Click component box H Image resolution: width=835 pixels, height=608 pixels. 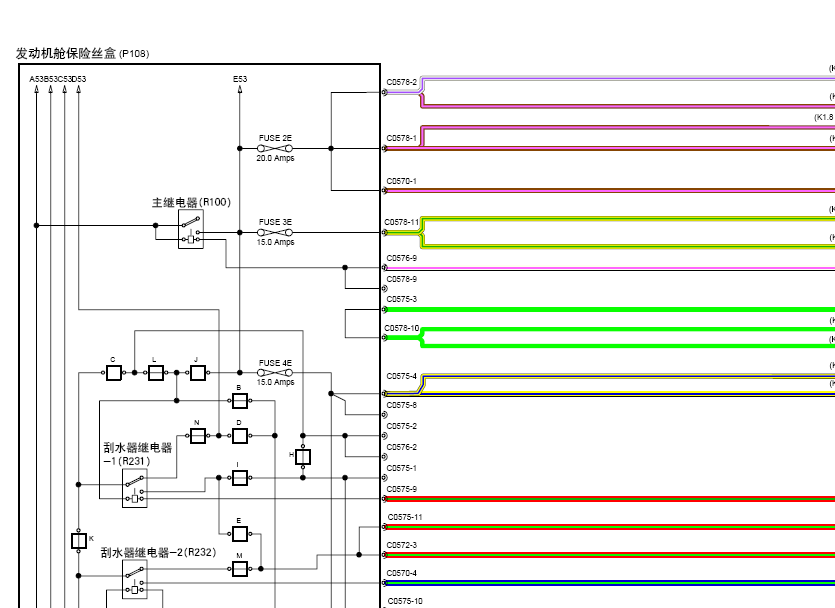303,457
